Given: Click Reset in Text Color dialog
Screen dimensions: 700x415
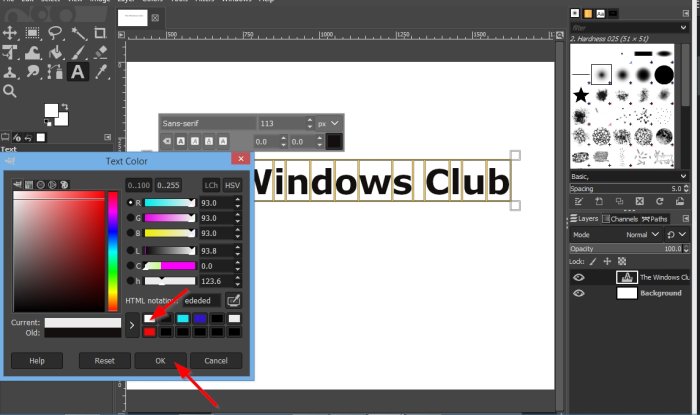Looking at the screenshot, I should (104, 361).
